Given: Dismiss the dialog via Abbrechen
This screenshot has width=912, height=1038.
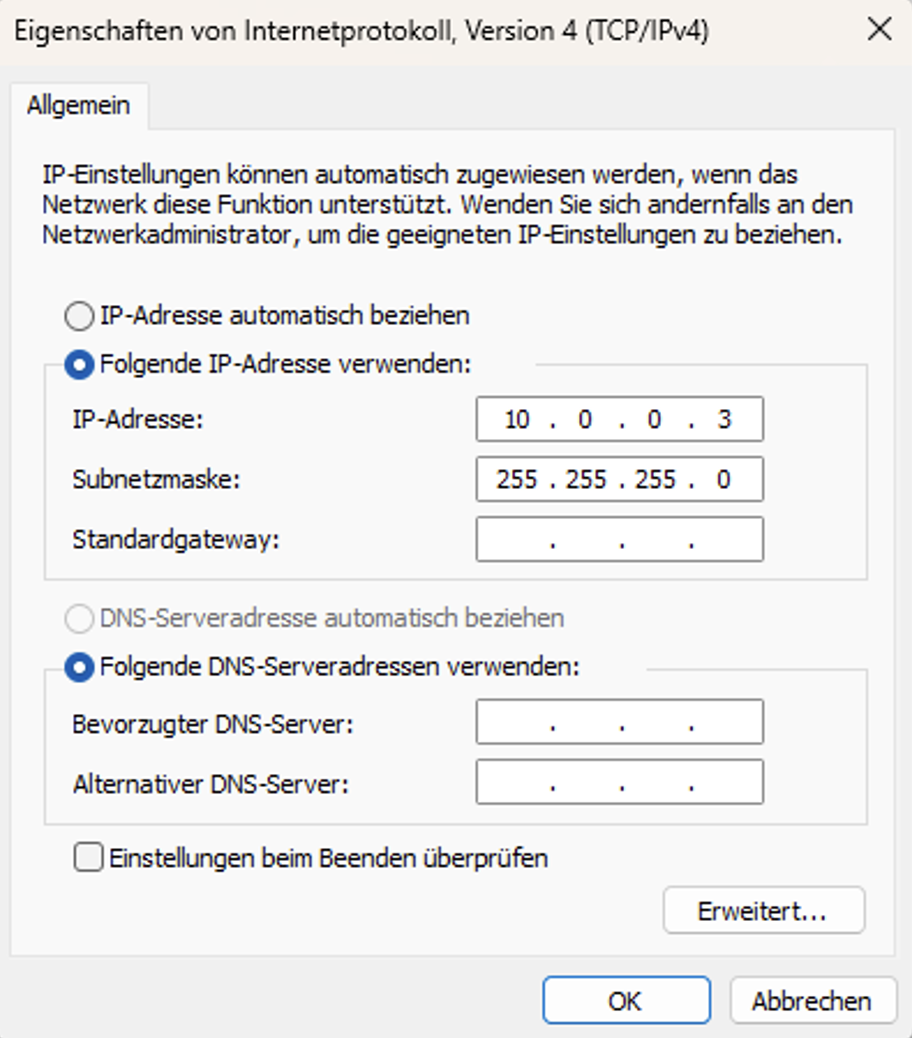Looking at the screenshot, I should click(x=810, y=1000).
